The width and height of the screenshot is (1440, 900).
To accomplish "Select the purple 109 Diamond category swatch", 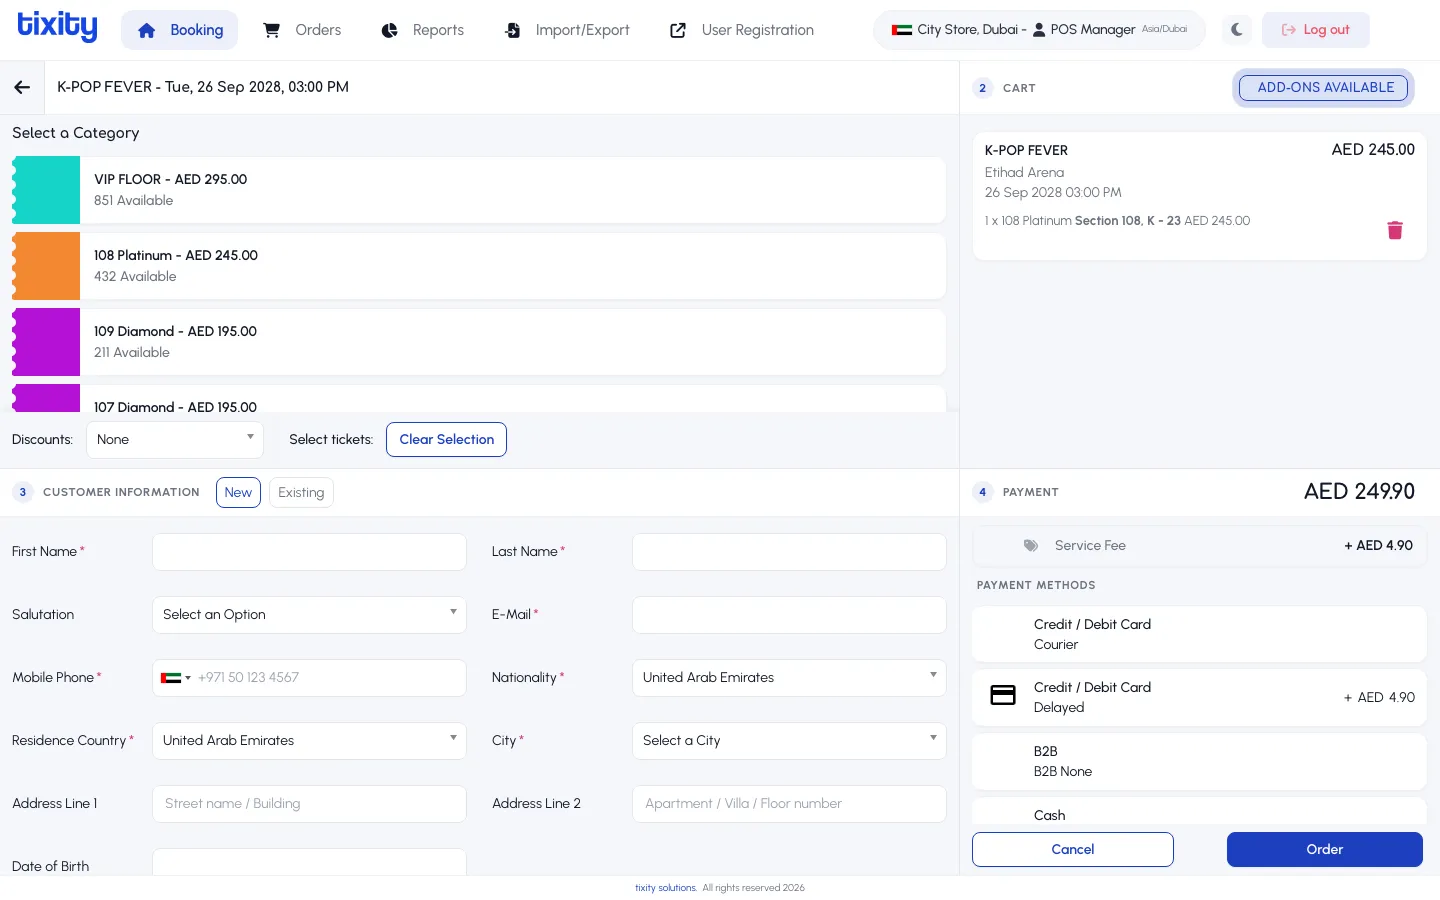I will pos(46,342).
